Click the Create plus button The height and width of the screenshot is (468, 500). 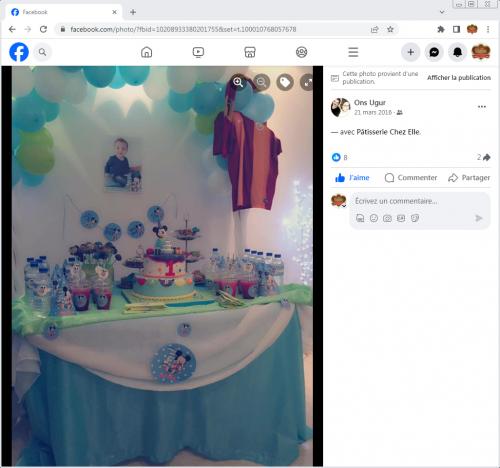[x=411, y=52]
